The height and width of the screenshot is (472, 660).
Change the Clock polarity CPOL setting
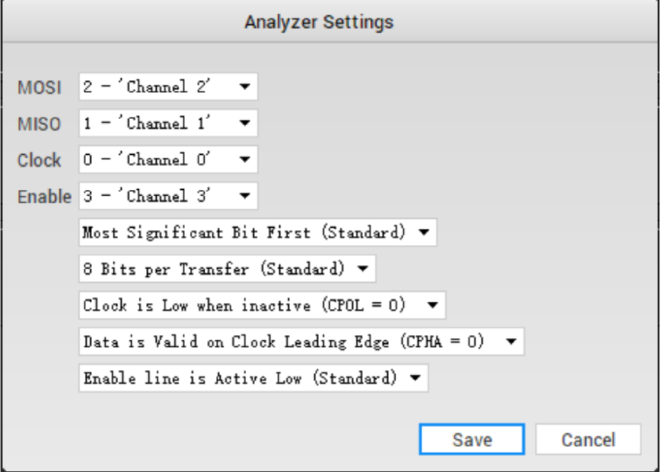pos(261,305)
